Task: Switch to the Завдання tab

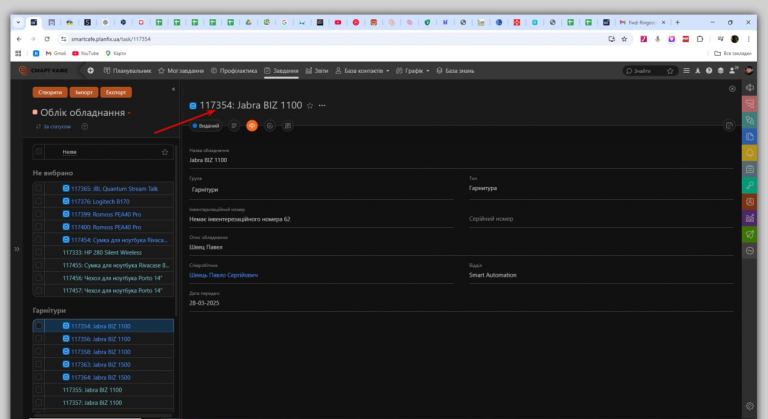Action: [281, 71]
